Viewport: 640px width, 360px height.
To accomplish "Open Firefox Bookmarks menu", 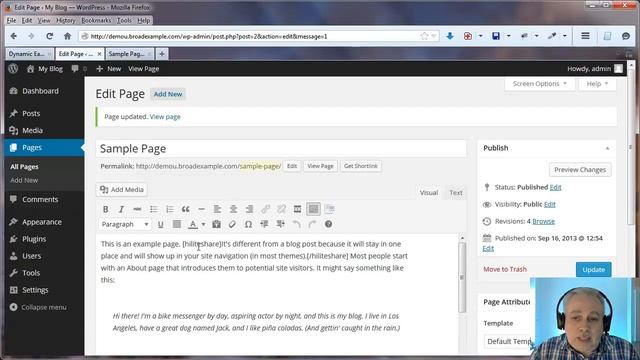I will [x=96, y=20].
